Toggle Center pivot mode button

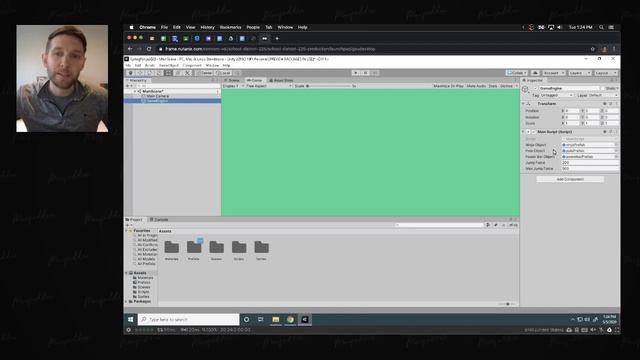204,73
